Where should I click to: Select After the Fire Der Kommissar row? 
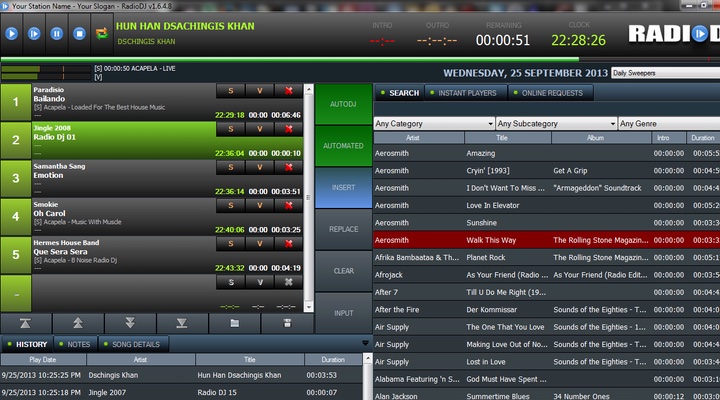pyautogui.click(x=546, y=310)
